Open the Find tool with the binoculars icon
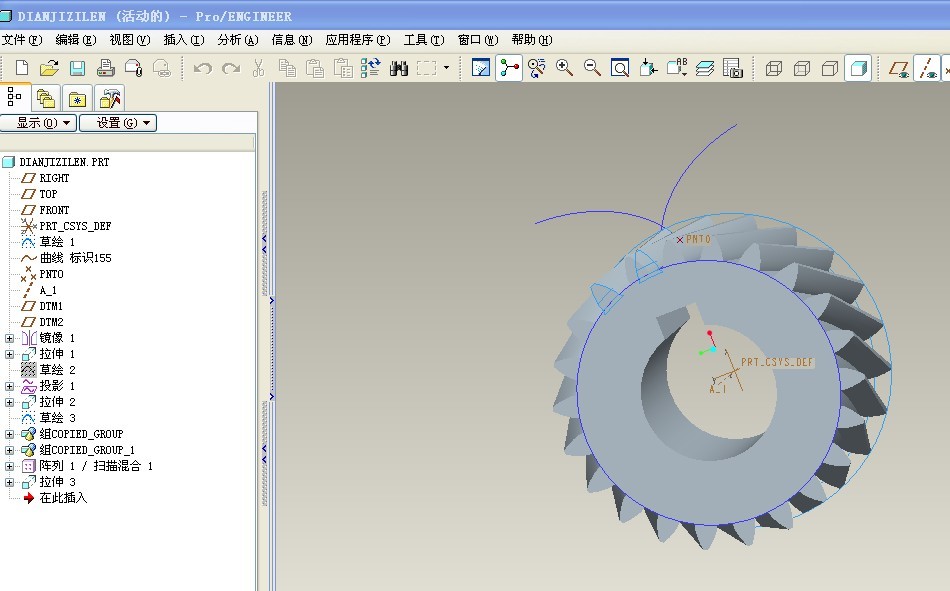This screenshot has height=591, width=950. pos(399,68)
